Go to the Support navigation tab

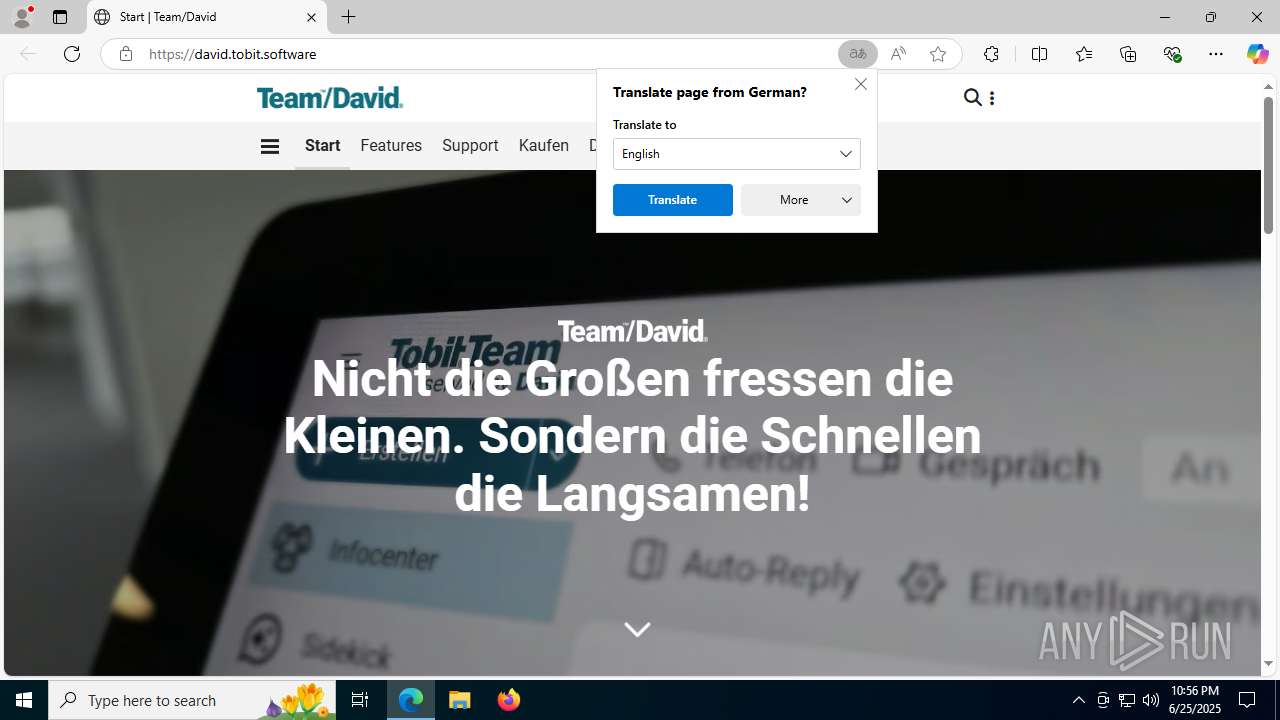tap(470, 146)
